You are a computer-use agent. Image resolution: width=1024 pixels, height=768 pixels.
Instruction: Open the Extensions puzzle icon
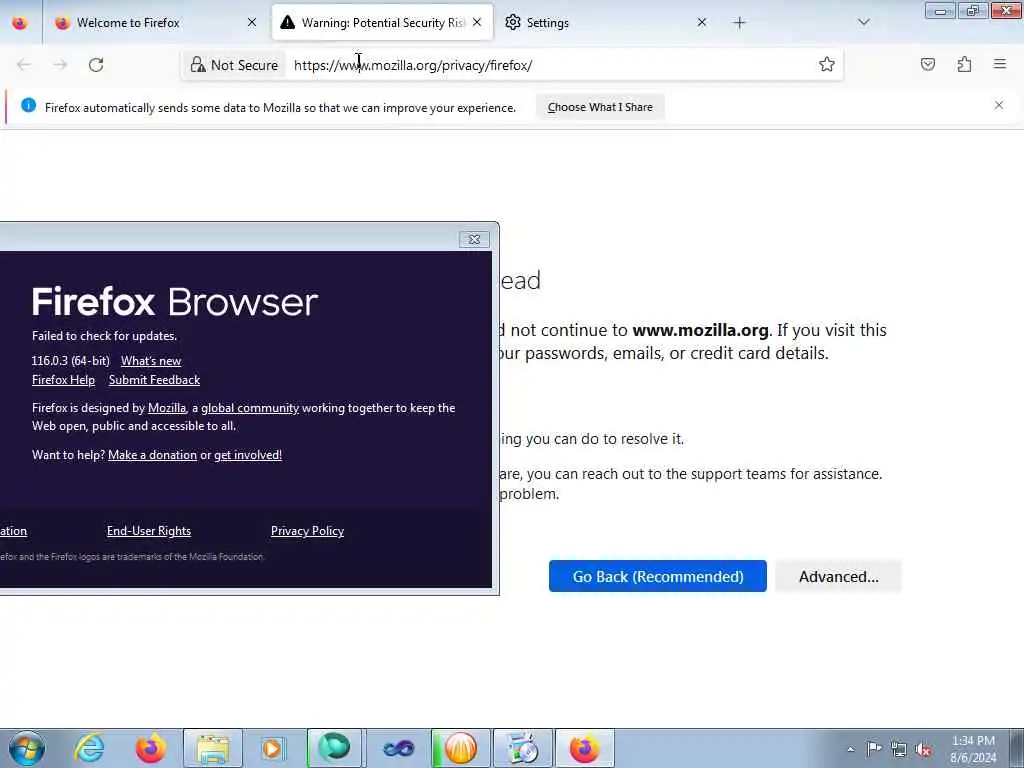964,64
